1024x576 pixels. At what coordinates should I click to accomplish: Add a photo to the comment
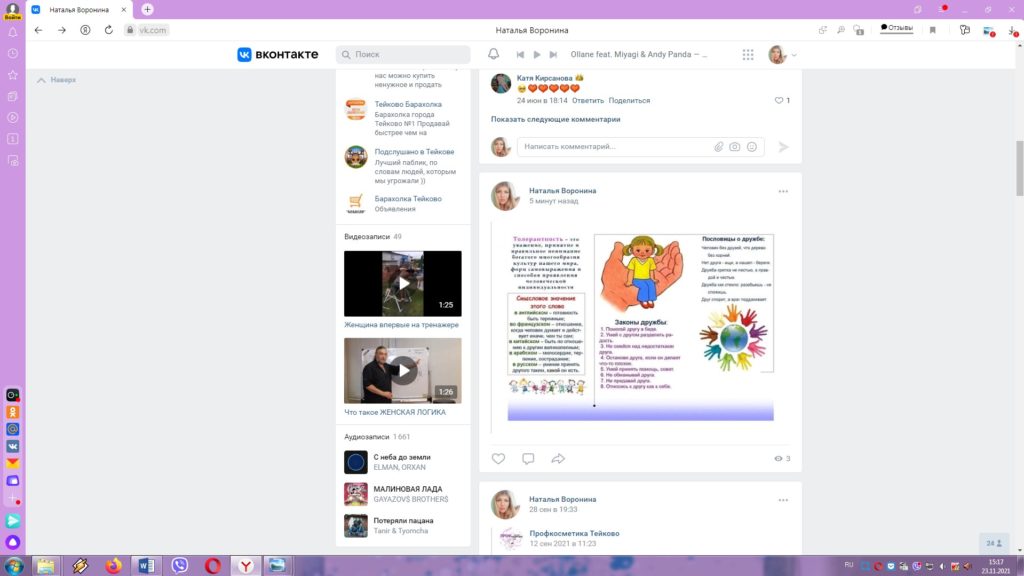pyautogui.click(x=735, y=147)
